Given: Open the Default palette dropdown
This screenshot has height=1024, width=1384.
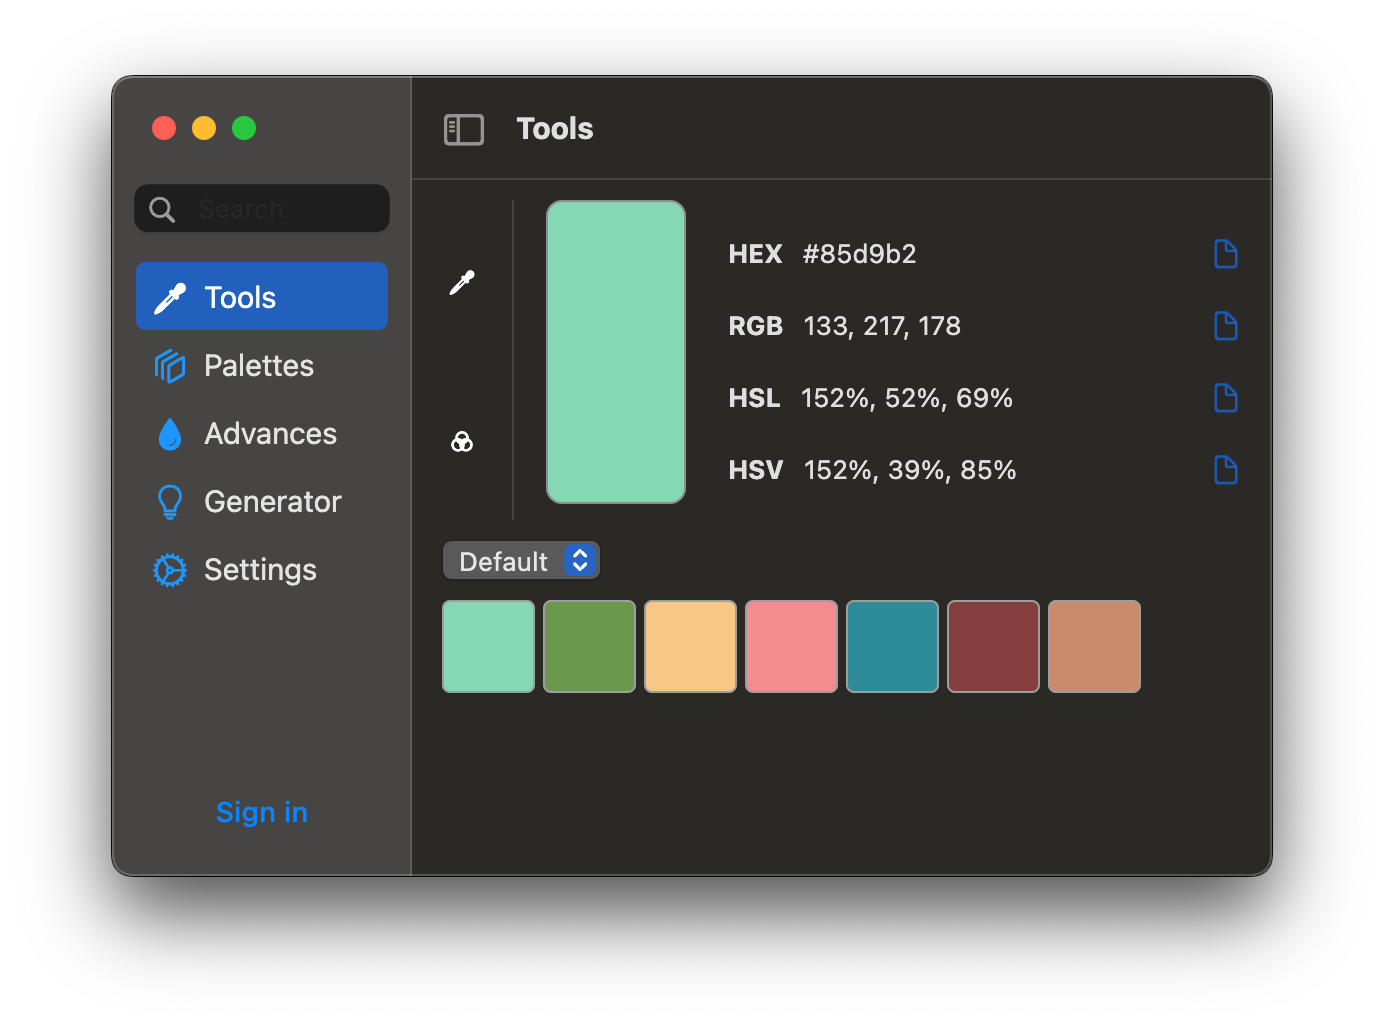Looking at the screenshot, I should [521, 561].
